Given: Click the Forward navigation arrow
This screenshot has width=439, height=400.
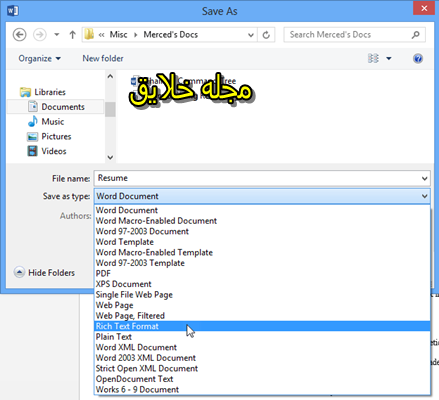Looking at the screenshot, I should pos(40,35).
